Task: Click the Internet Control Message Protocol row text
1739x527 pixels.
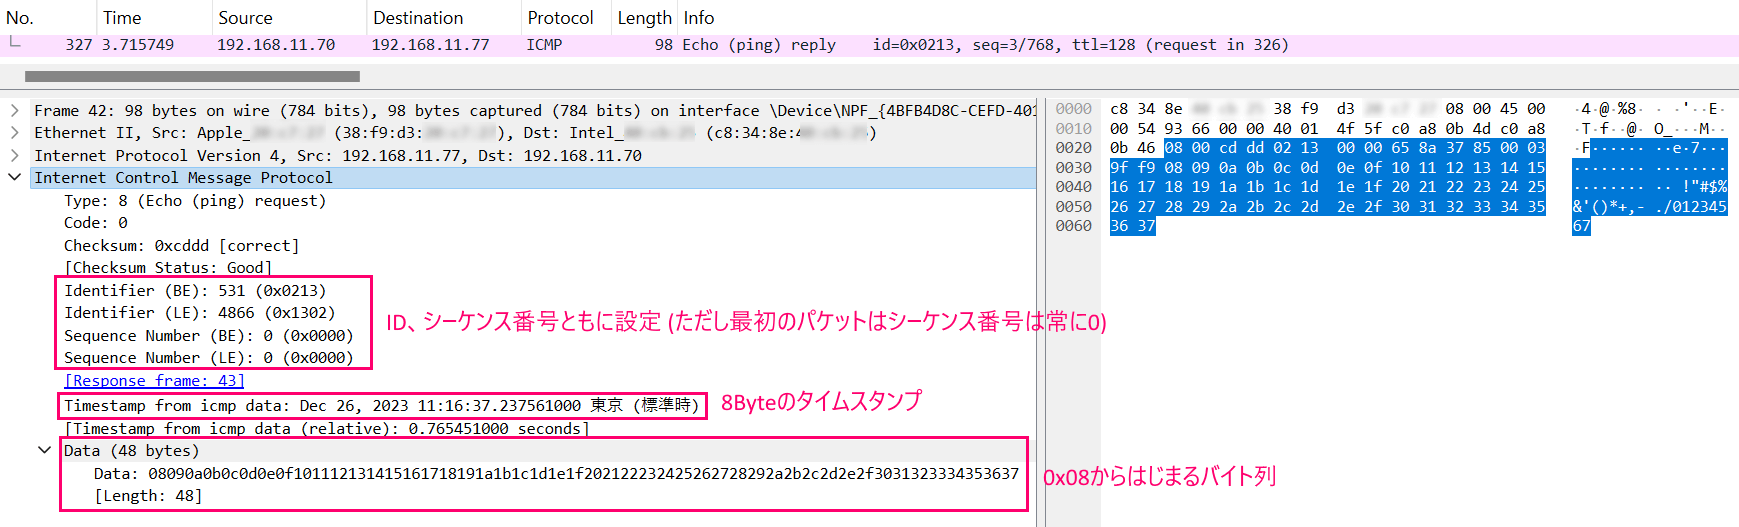Action: [x=183, y=178]
